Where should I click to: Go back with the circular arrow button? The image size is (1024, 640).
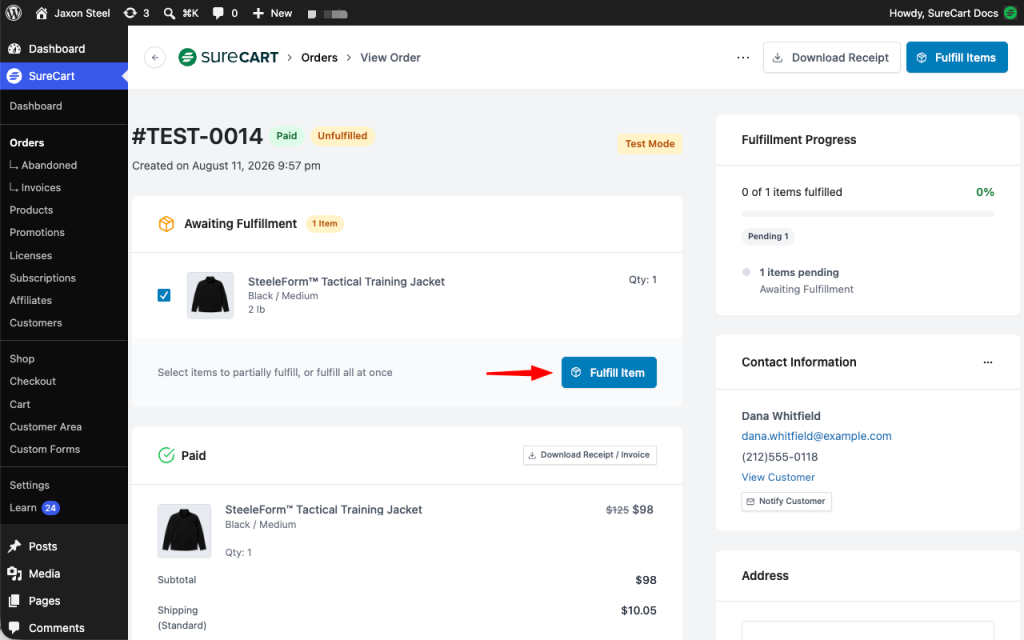pos(155,57)
